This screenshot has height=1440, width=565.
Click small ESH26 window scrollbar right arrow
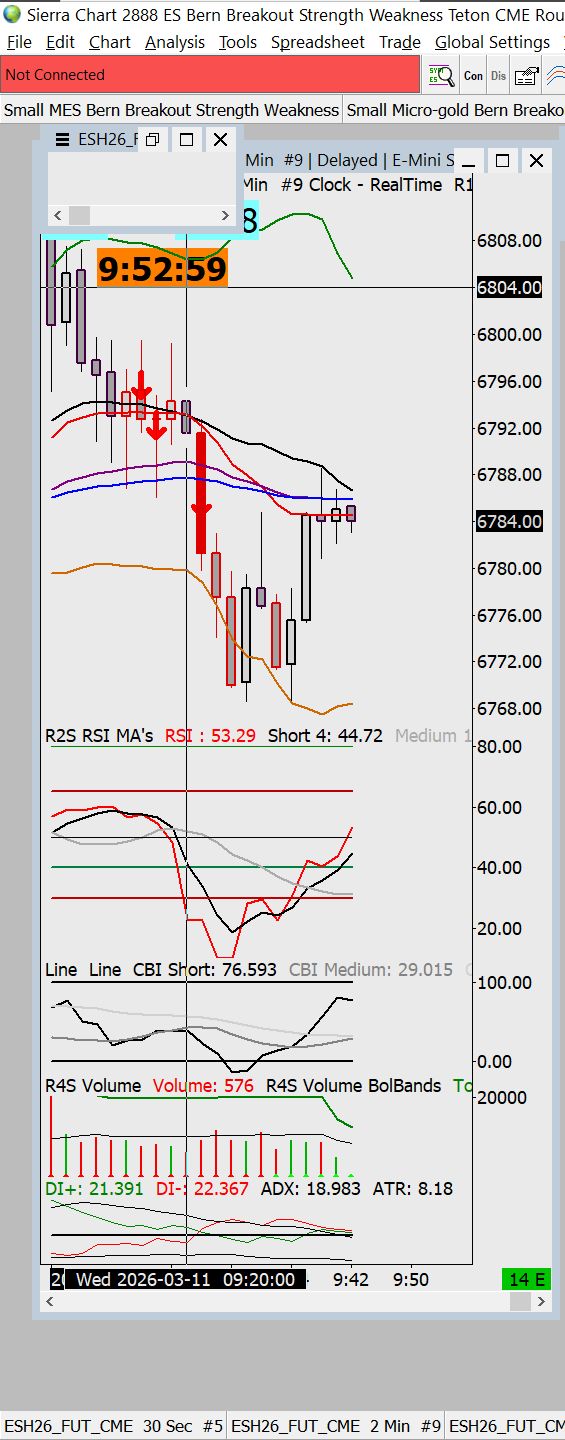(x=225, y=215)
